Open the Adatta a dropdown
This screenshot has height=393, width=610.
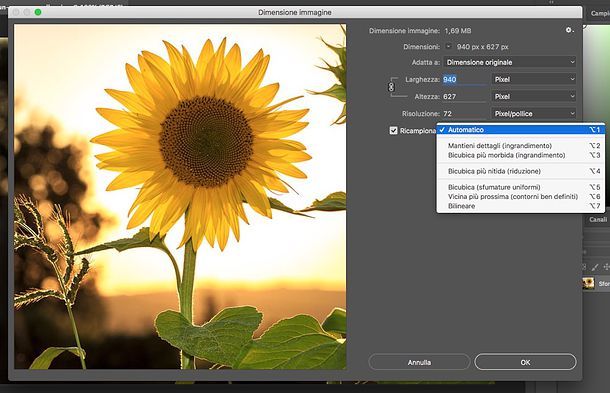click(510, 62)
